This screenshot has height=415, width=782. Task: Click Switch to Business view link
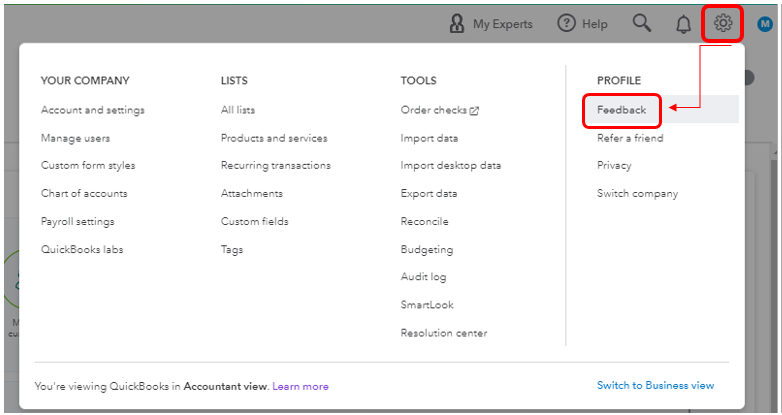[x=655, y=385]
